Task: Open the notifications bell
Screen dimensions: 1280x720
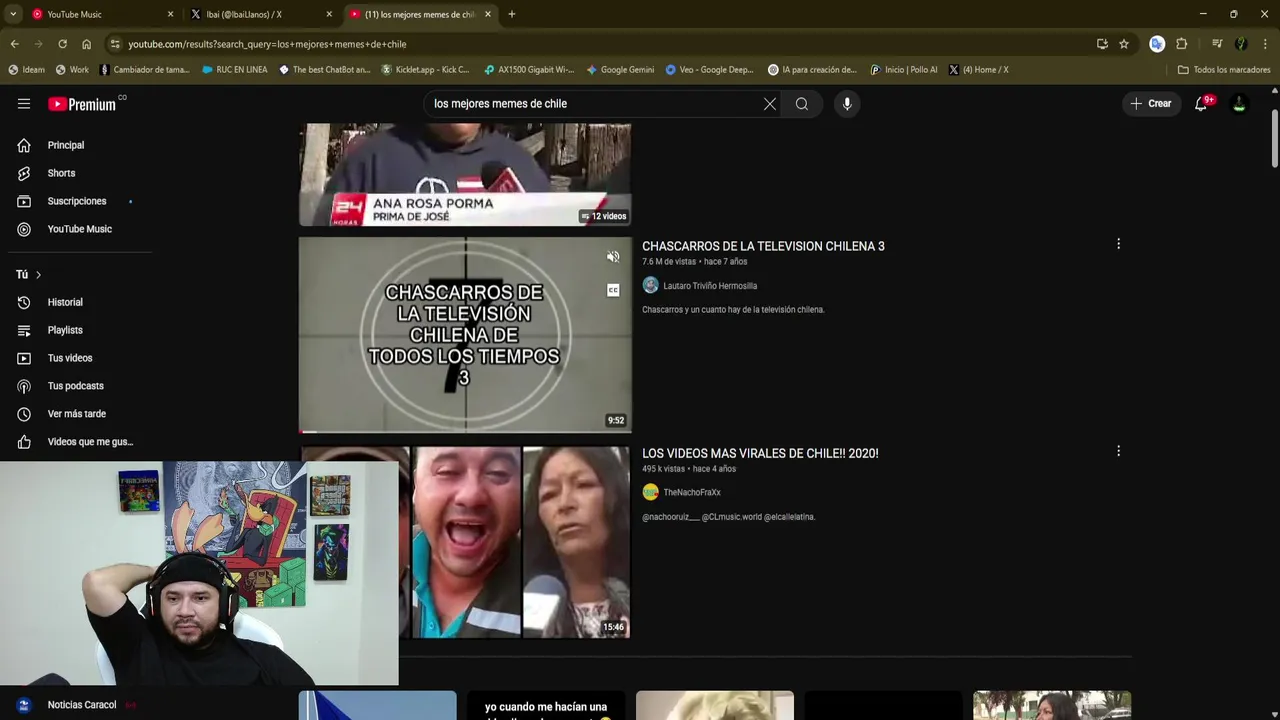Action: click(x=1202, y=104)
